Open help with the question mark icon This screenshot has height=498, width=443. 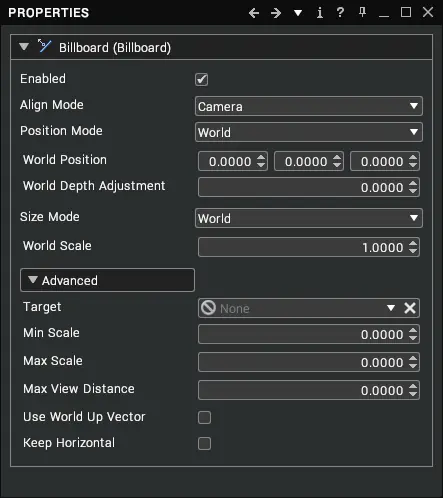(340, 13)
